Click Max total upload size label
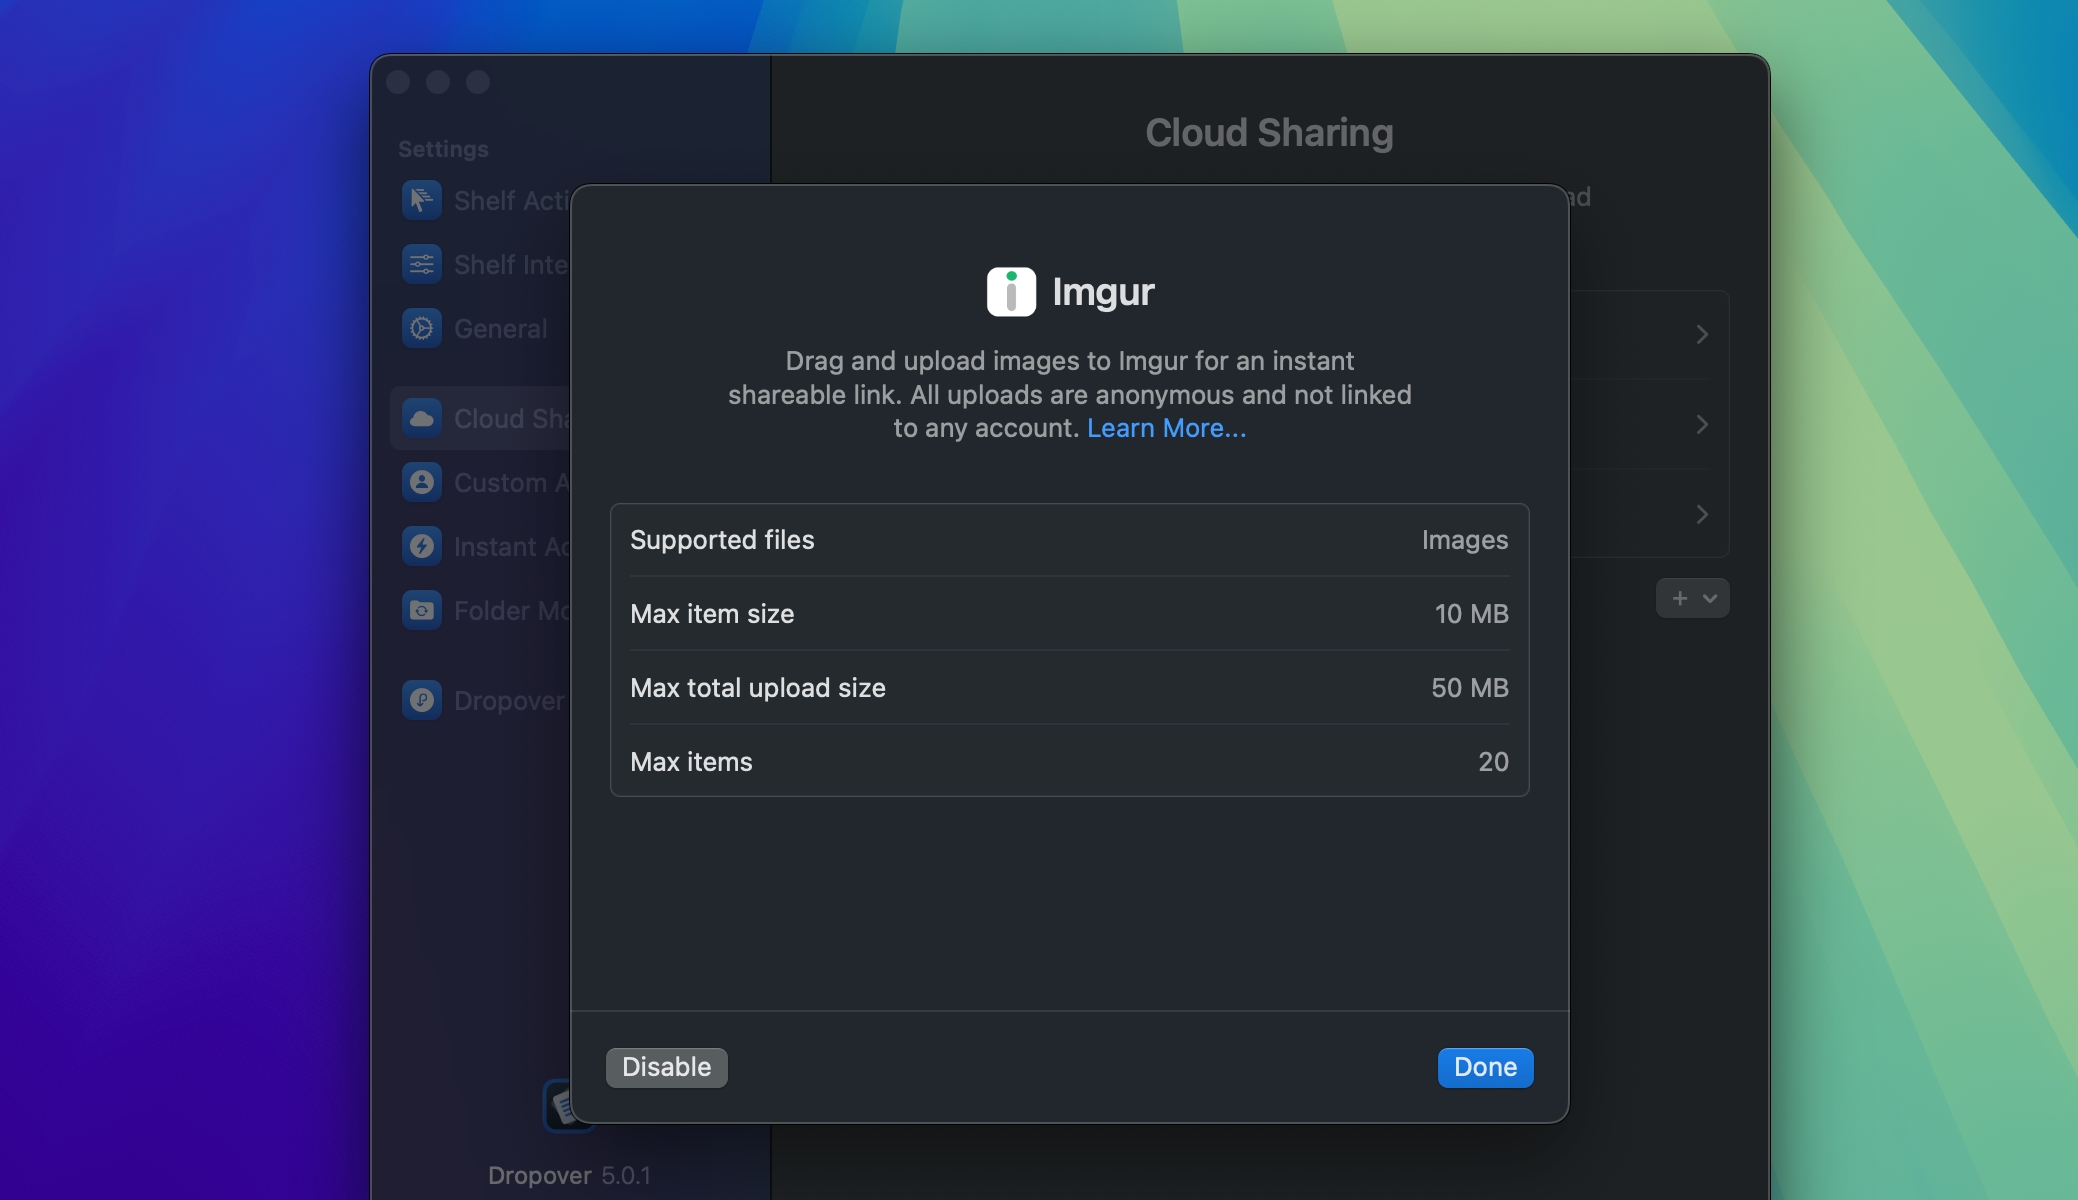The image size is (2078, 1200). point(758,688)
